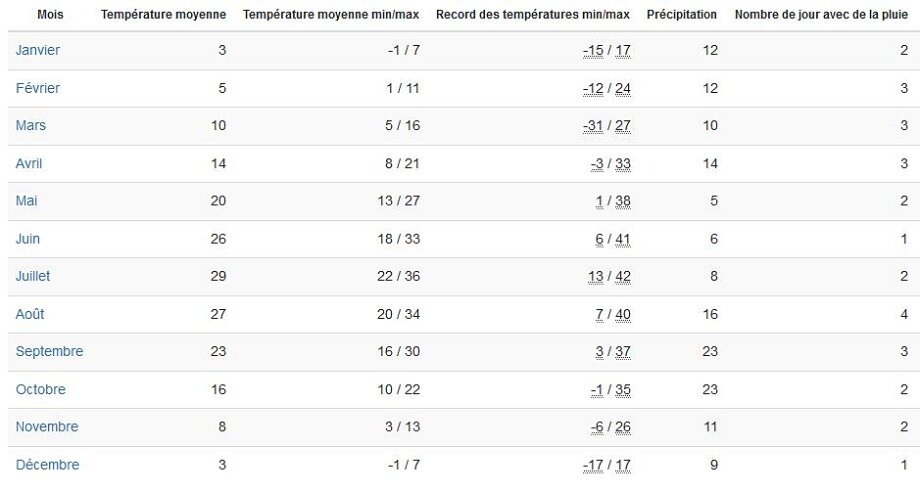
Task: Select the Août link
Action: tap(30, 314)
